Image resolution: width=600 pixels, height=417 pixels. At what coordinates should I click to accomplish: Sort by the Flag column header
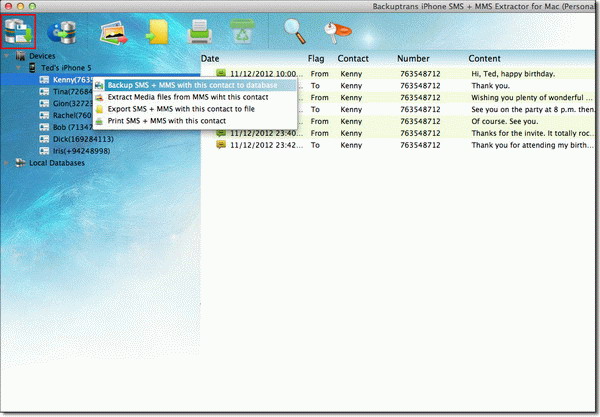(316, 59)
